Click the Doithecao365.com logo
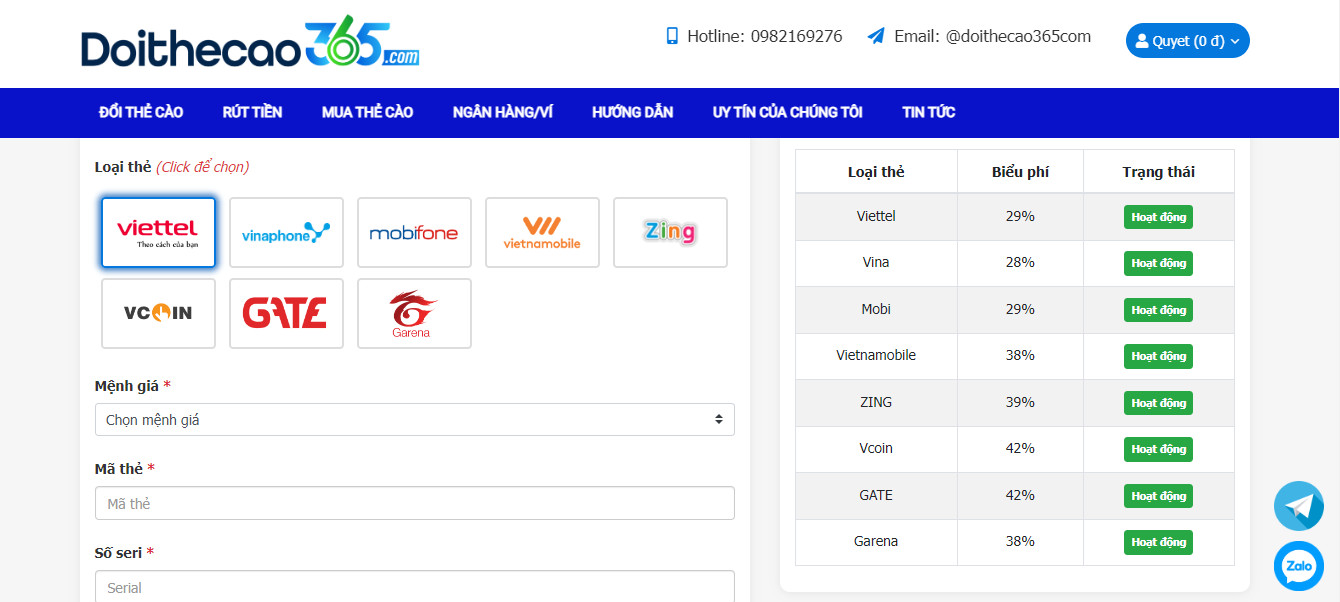 (x=250, y=42)
